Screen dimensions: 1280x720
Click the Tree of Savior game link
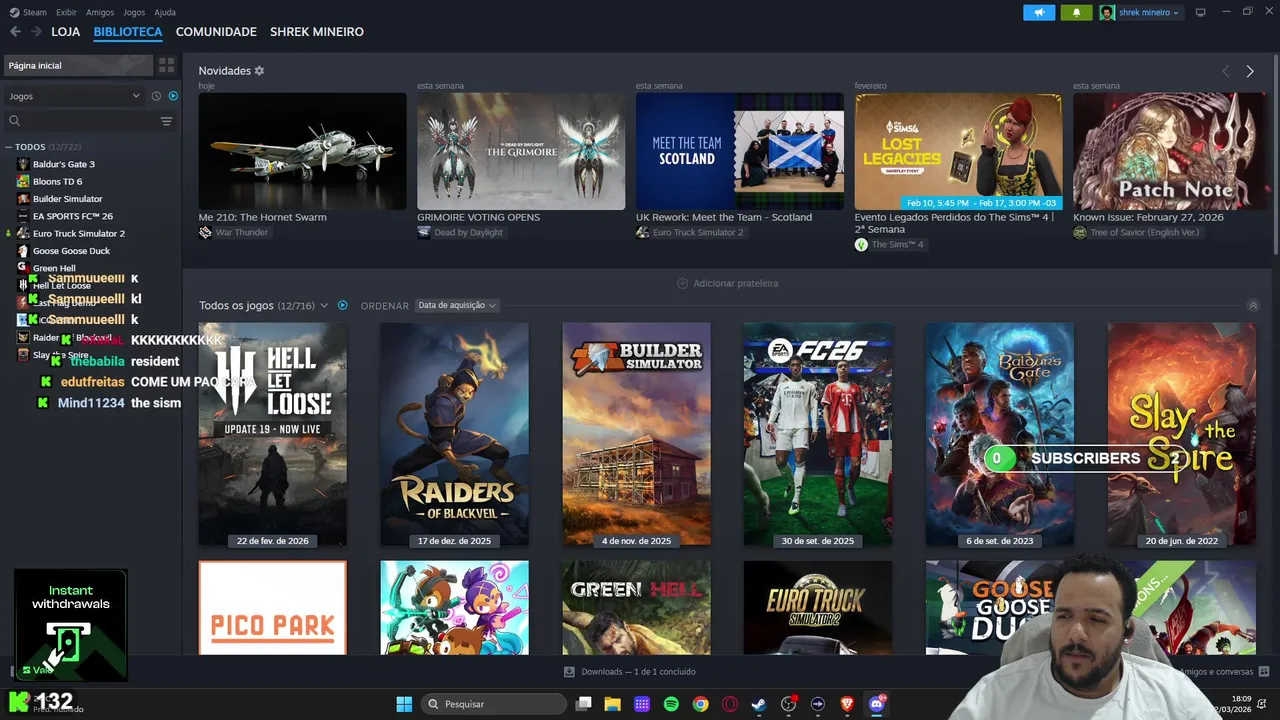click(x=1144, y=232)
